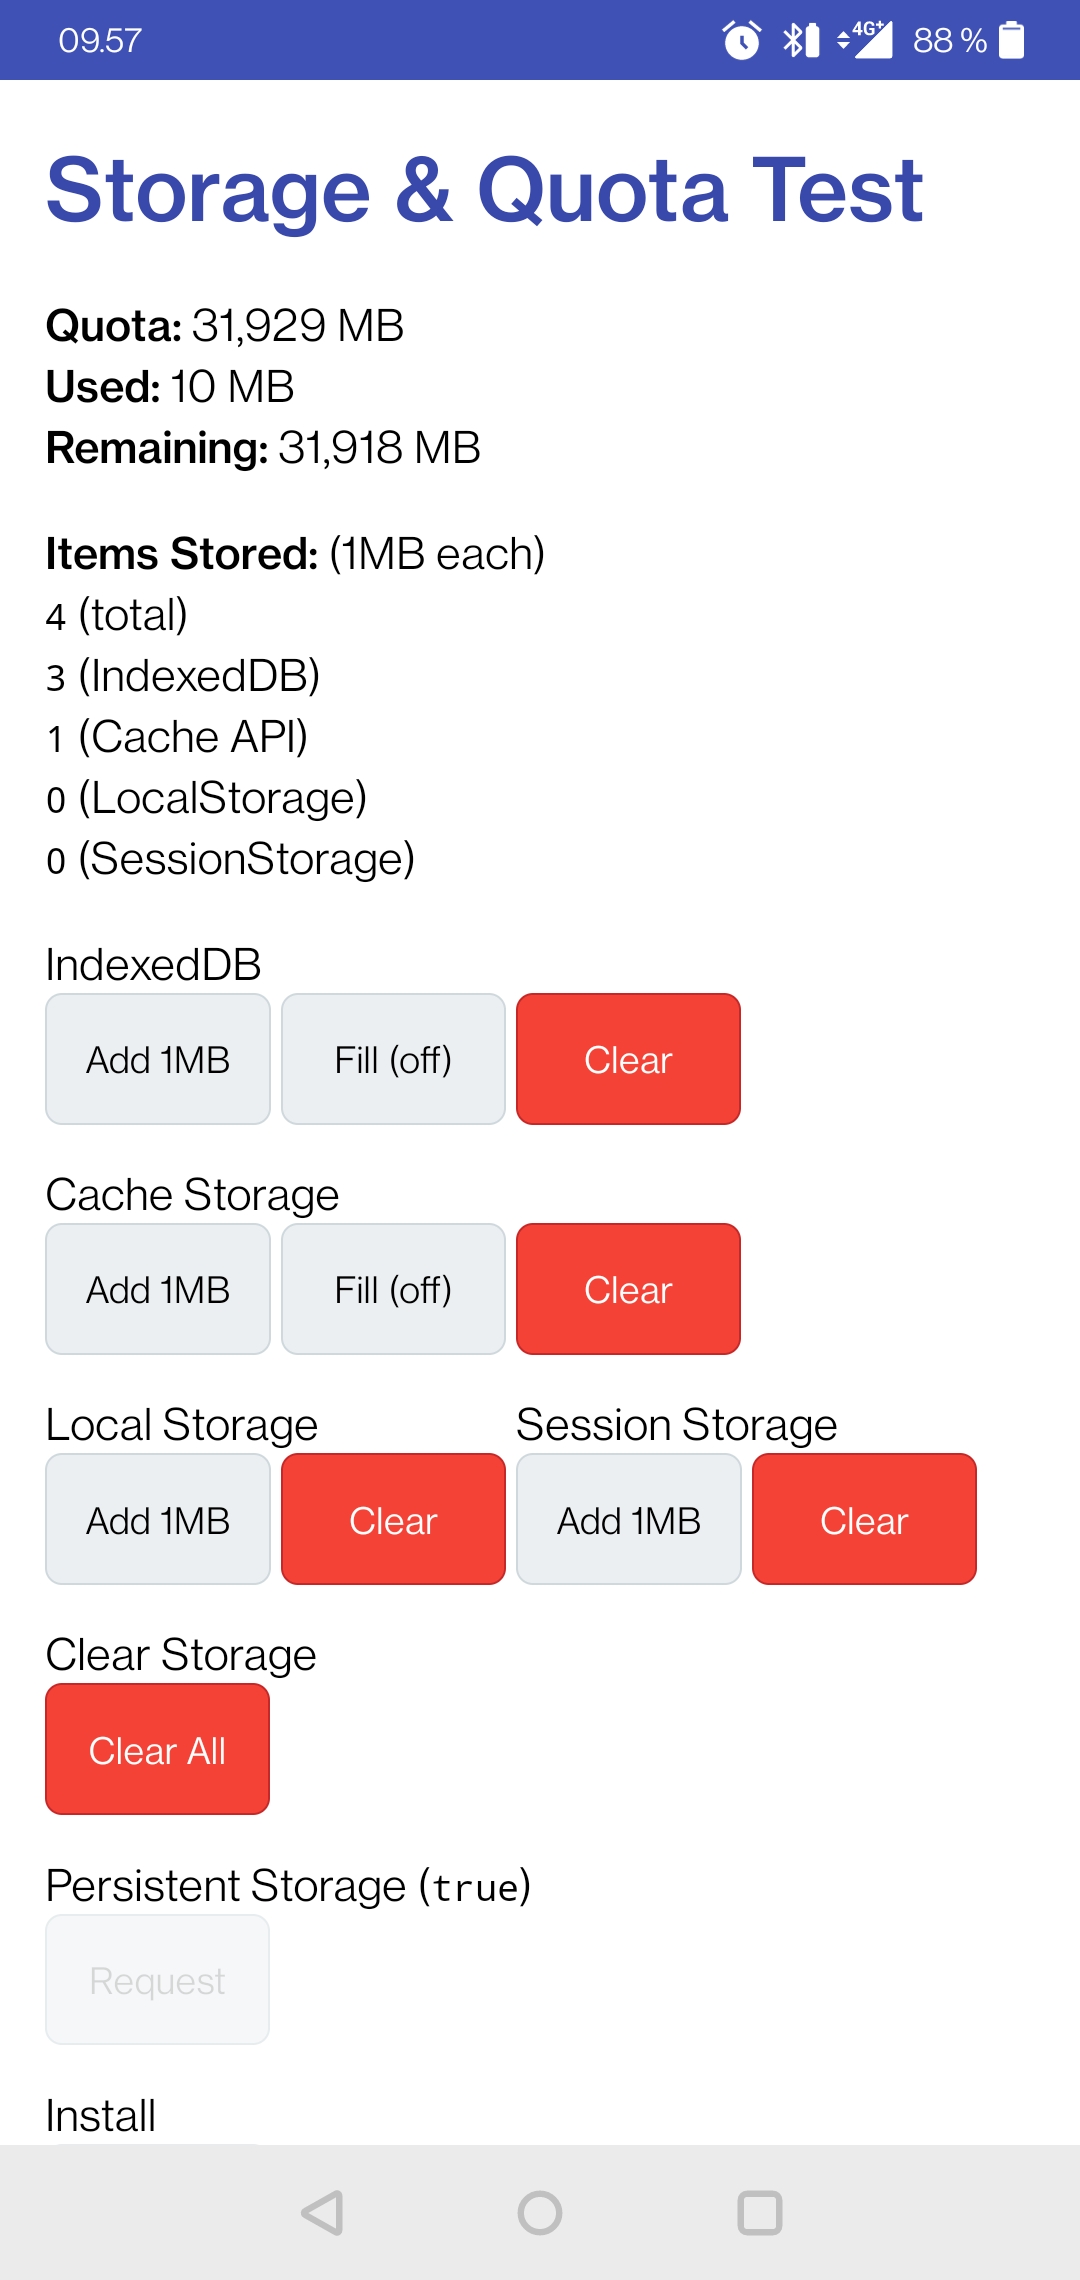
Task: Clear Session Storage data
Action: (864, 1519)
